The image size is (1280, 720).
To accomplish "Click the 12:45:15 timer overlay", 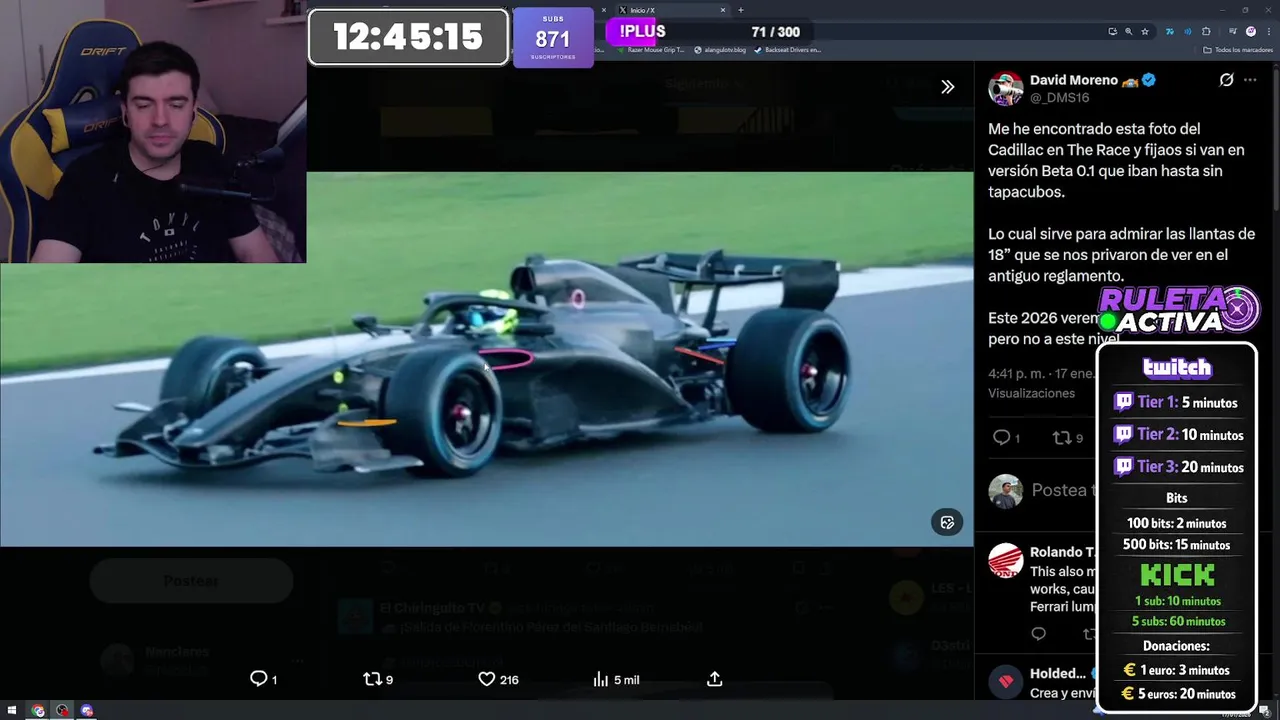I will (x=408, y=37).
